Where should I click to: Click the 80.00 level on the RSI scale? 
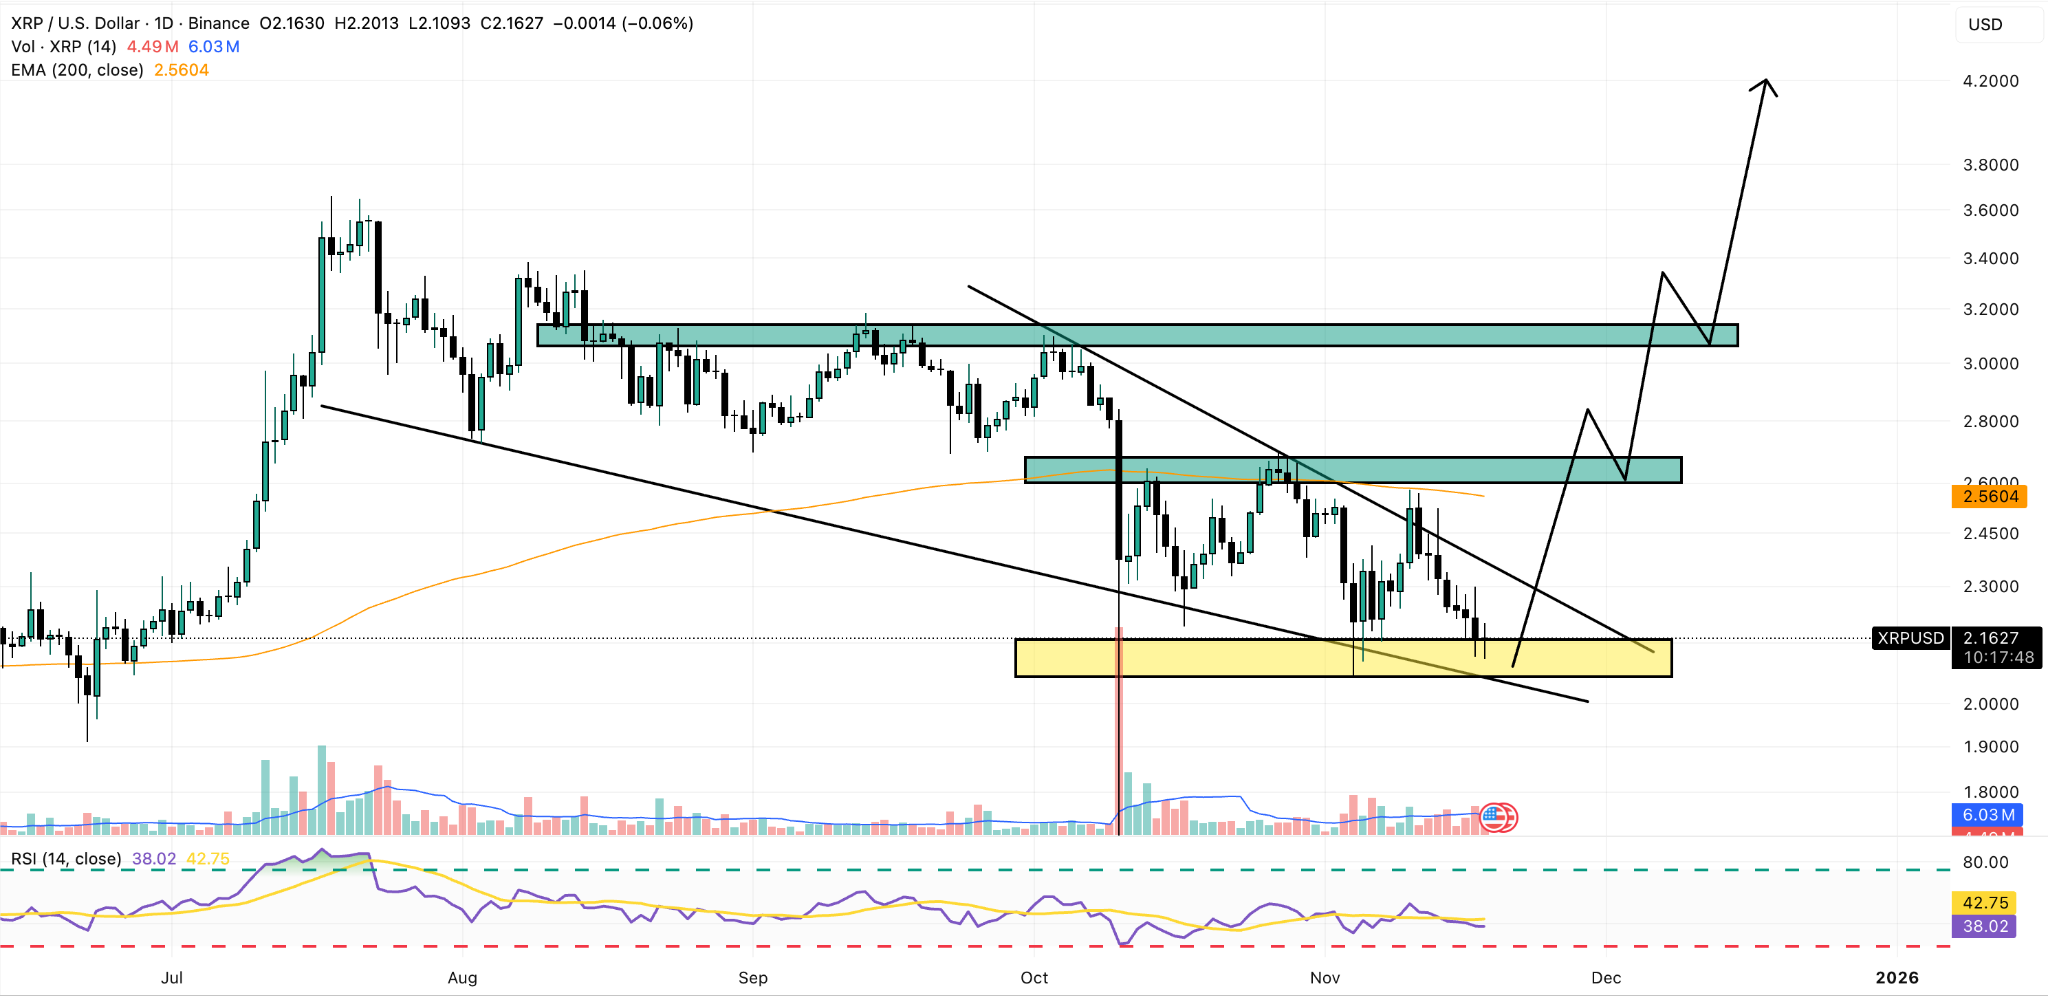[1985, 862]
